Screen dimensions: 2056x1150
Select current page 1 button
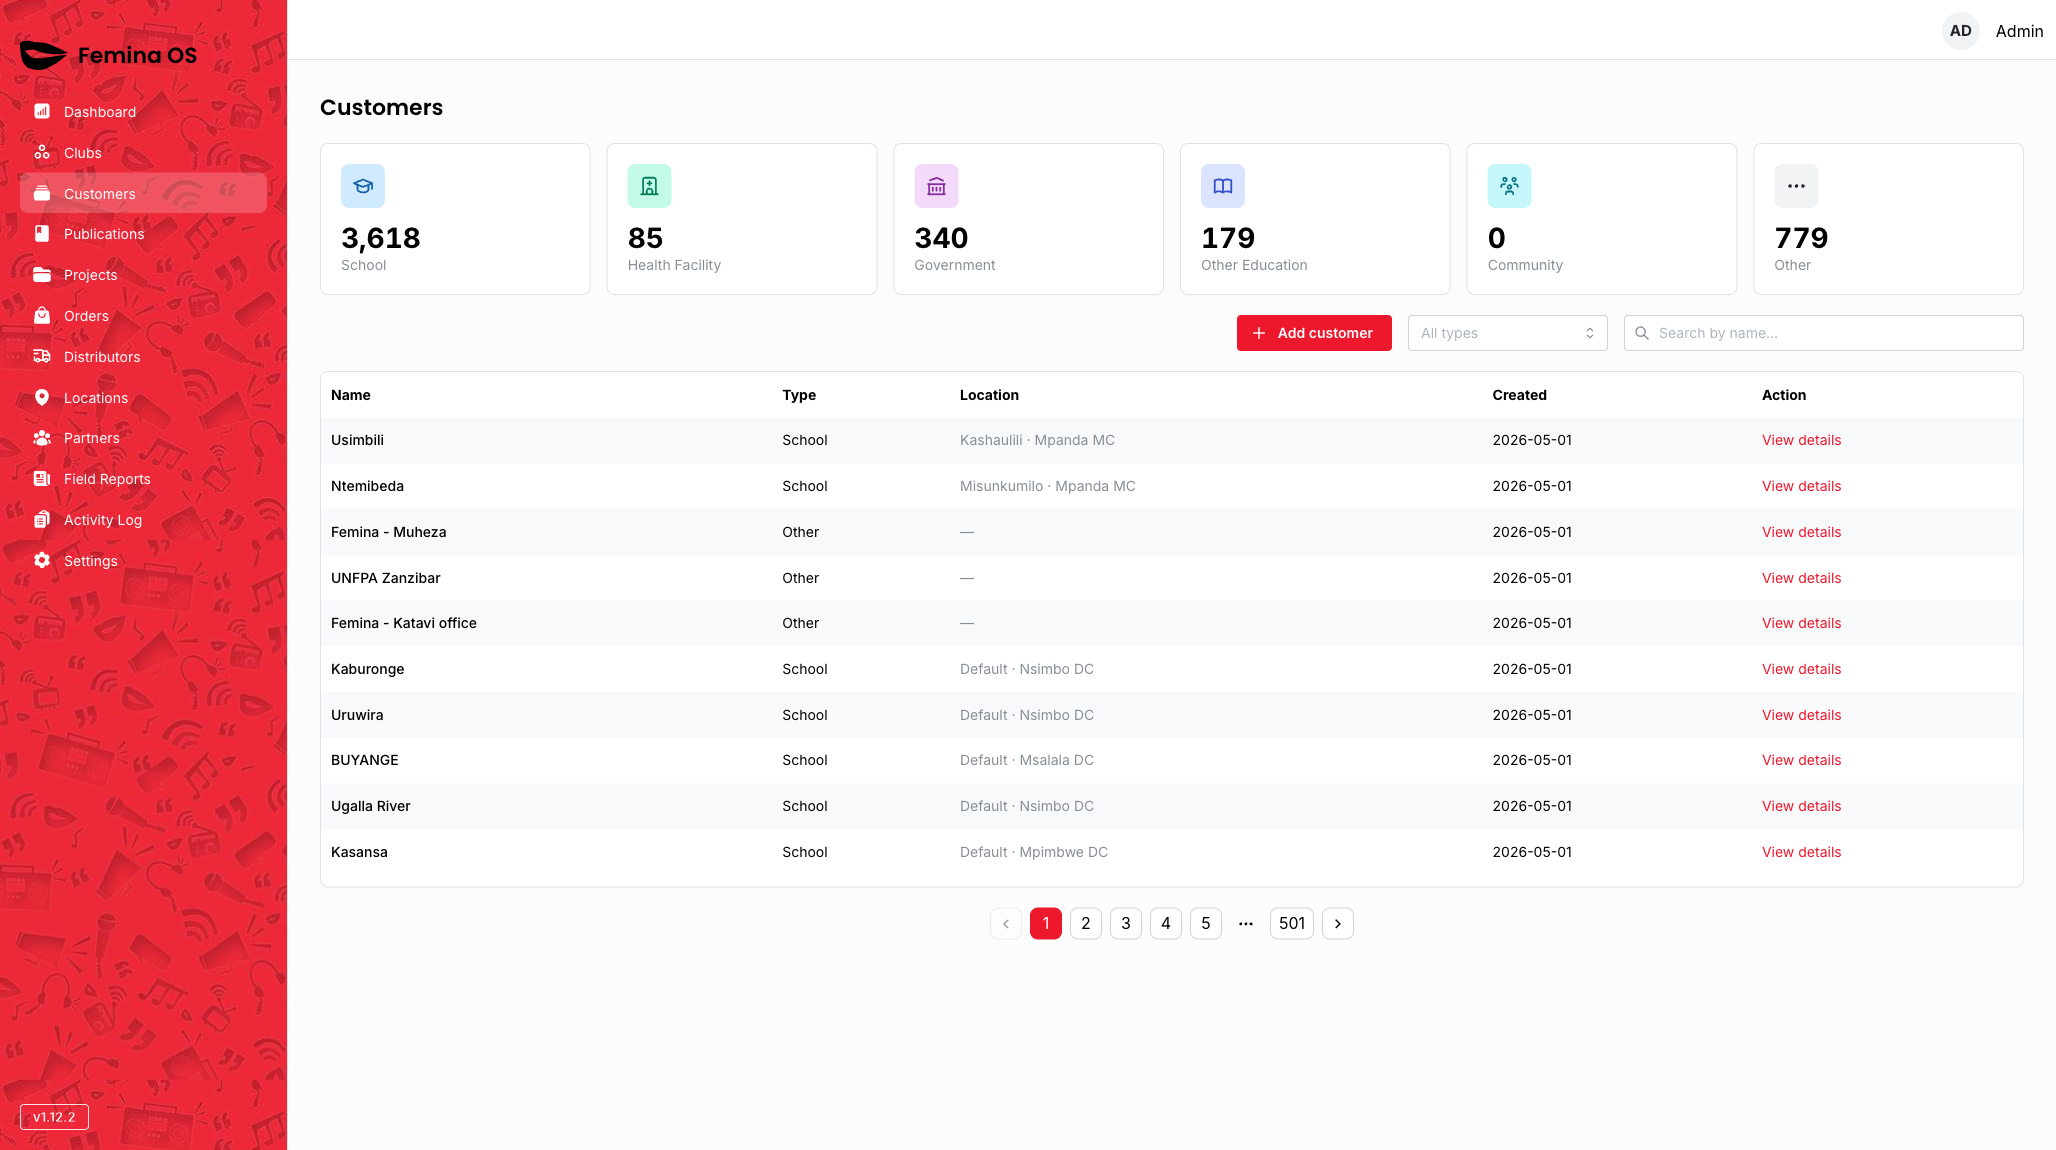1045,923
